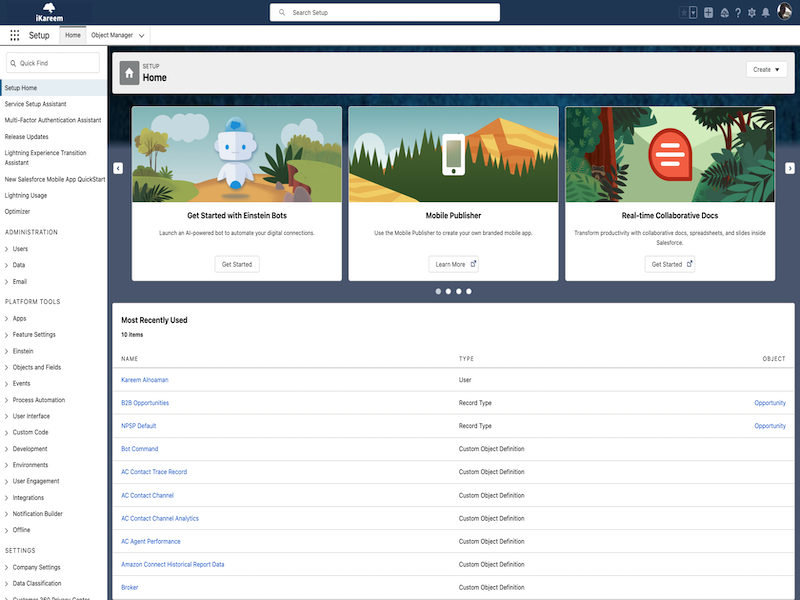Switch to the Home tab
800x600 pixels.
(72, 35)
